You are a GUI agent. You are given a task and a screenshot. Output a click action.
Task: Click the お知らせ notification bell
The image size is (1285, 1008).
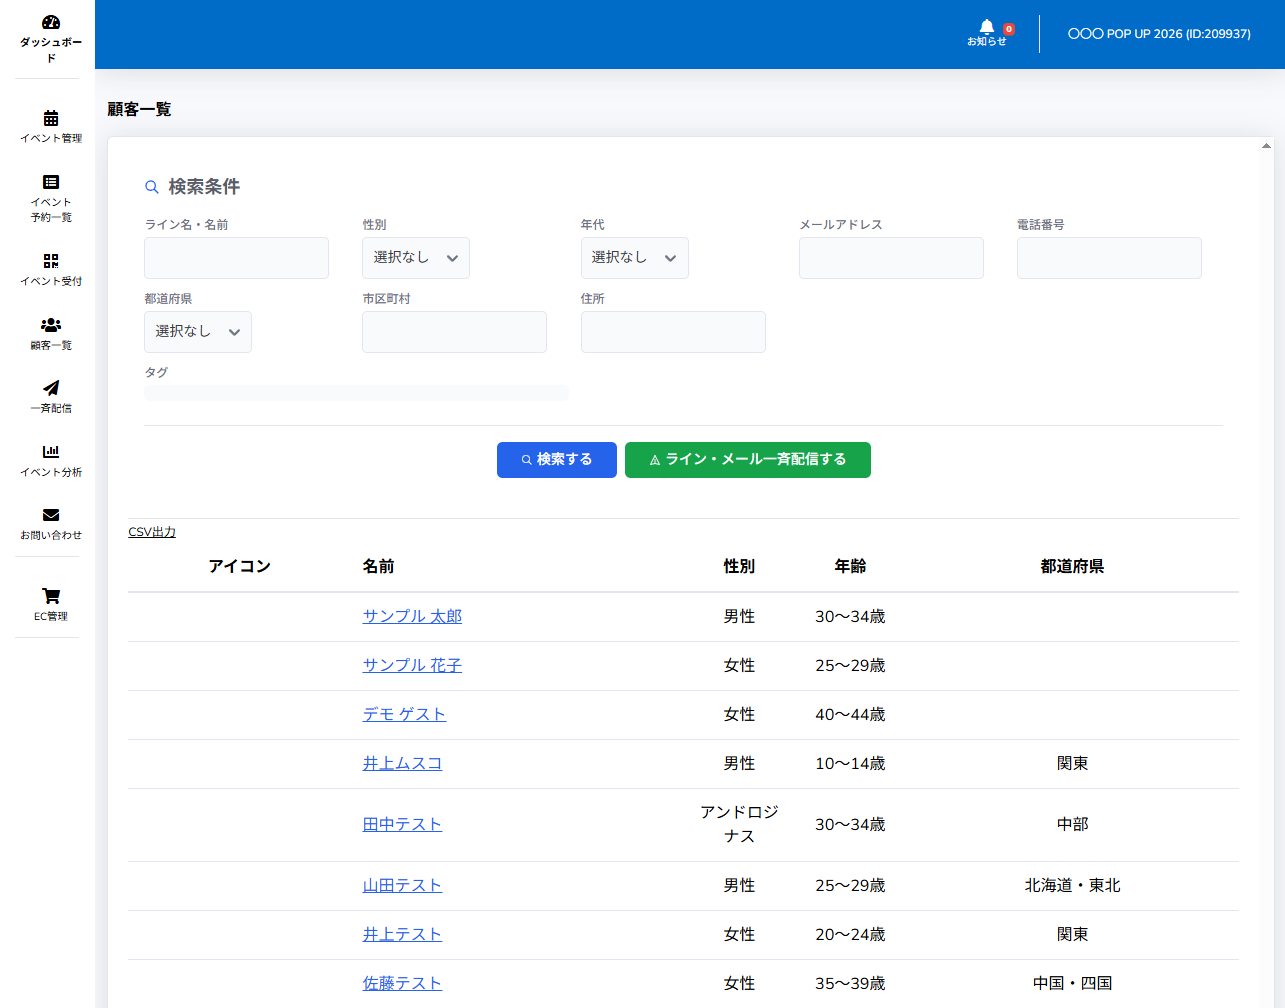pos(987,33)
